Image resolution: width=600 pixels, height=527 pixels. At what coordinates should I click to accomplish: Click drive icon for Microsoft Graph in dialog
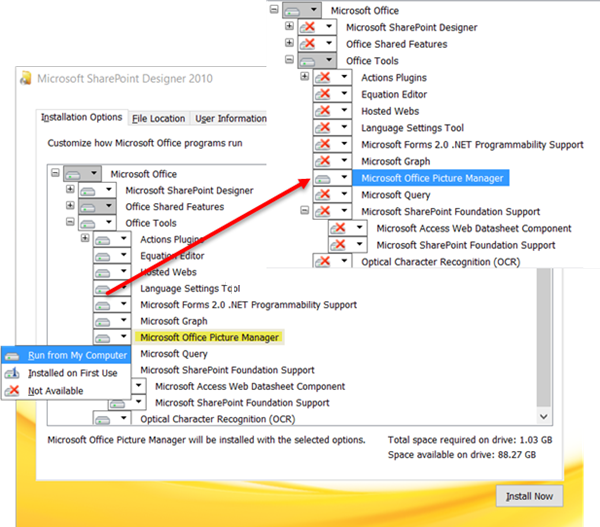point(103,322)
